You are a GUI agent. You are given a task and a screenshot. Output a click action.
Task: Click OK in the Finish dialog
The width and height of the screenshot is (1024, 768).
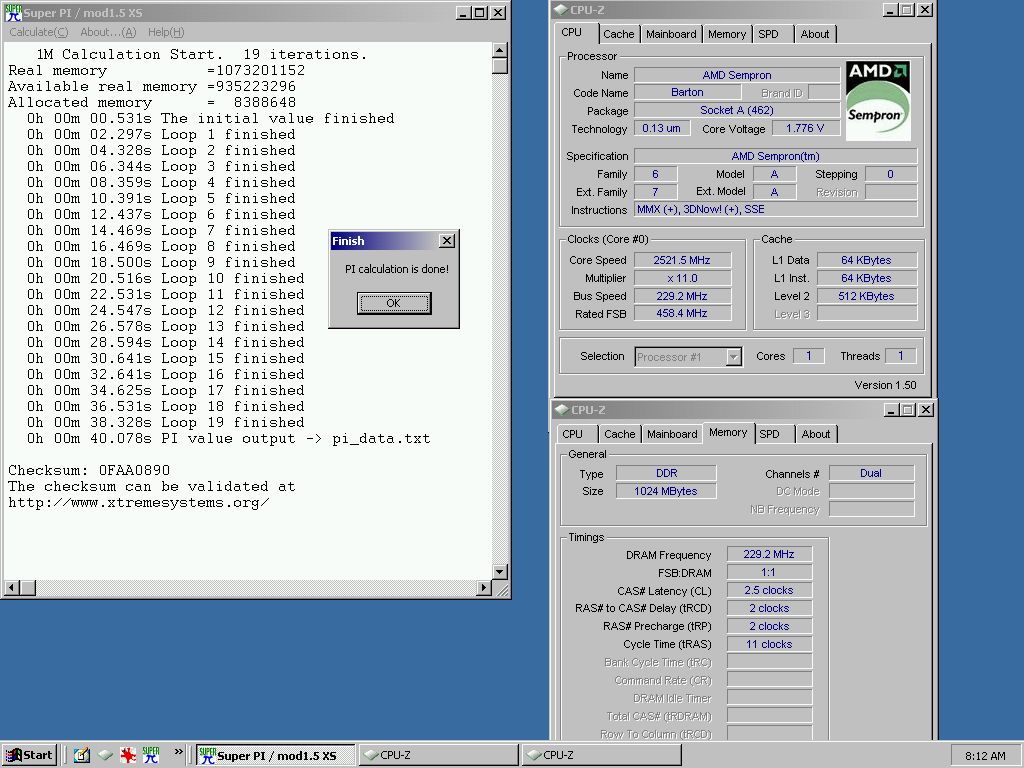tap(394, 303)
